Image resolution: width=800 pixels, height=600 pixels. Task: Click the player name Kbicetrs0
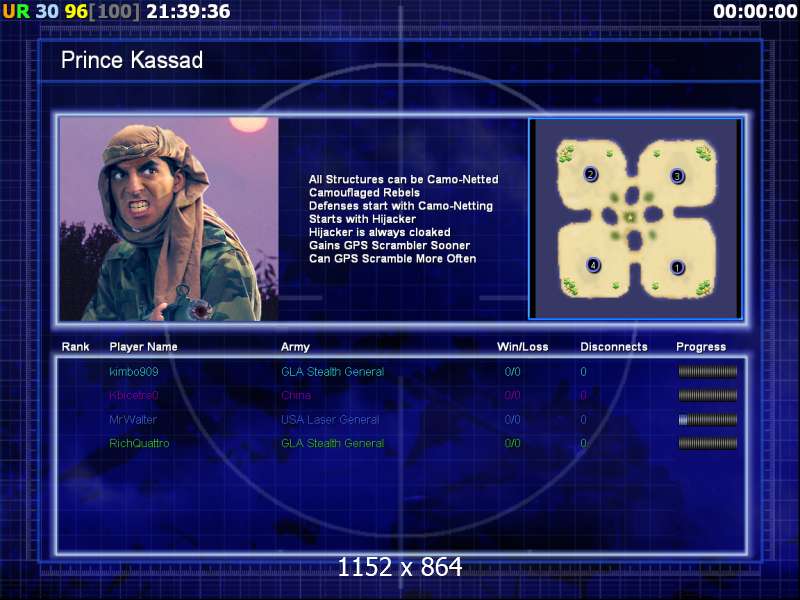point(134,395)
